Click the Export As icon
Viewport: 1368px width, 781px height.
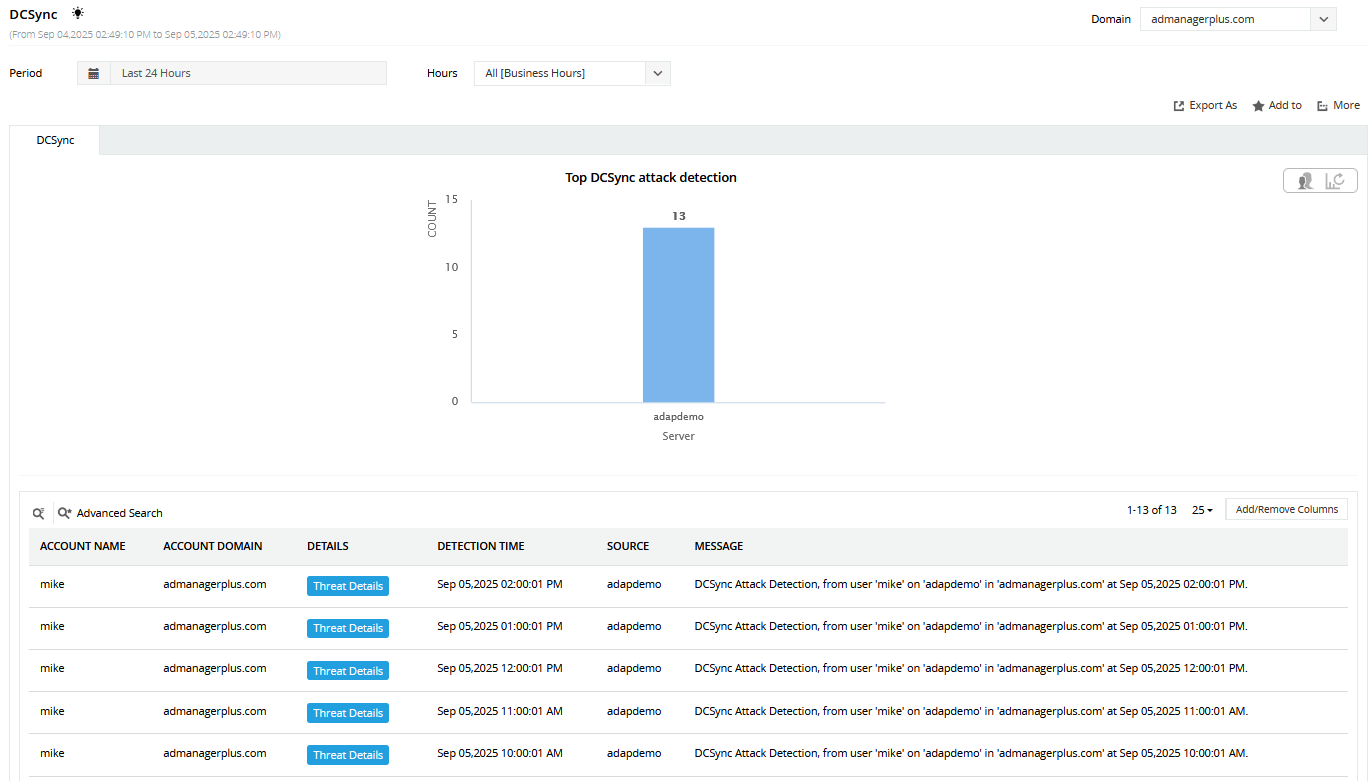tap(1179, 106)
